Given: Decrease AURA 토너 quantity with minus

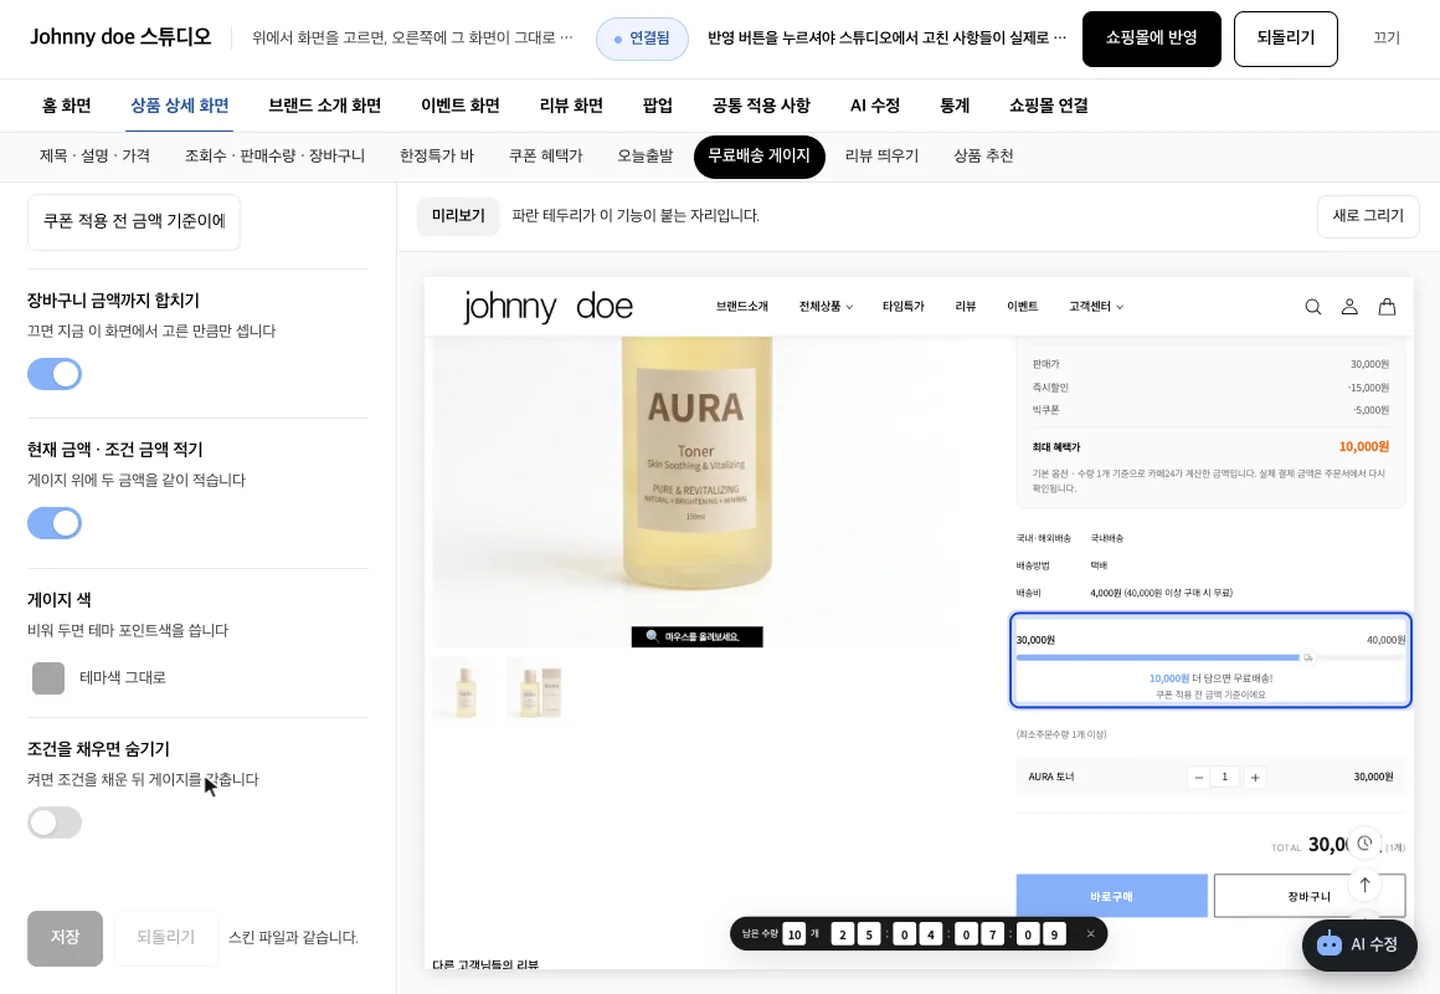Looking at the screenshot, I should (x=1198, y=777).
